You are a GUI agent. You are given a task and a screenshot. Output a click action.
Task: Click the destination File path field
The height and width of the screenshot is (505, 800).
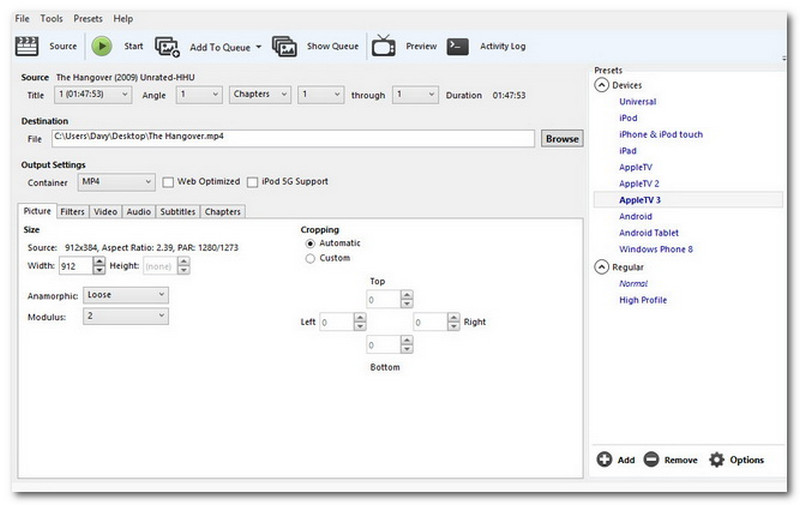click(293, 139)
